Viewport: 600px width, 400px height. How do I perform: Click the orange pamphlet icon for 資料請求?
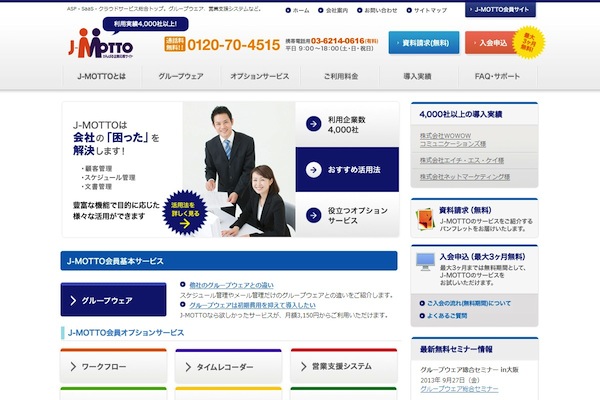pyautogui.click(x=425, y=219)
